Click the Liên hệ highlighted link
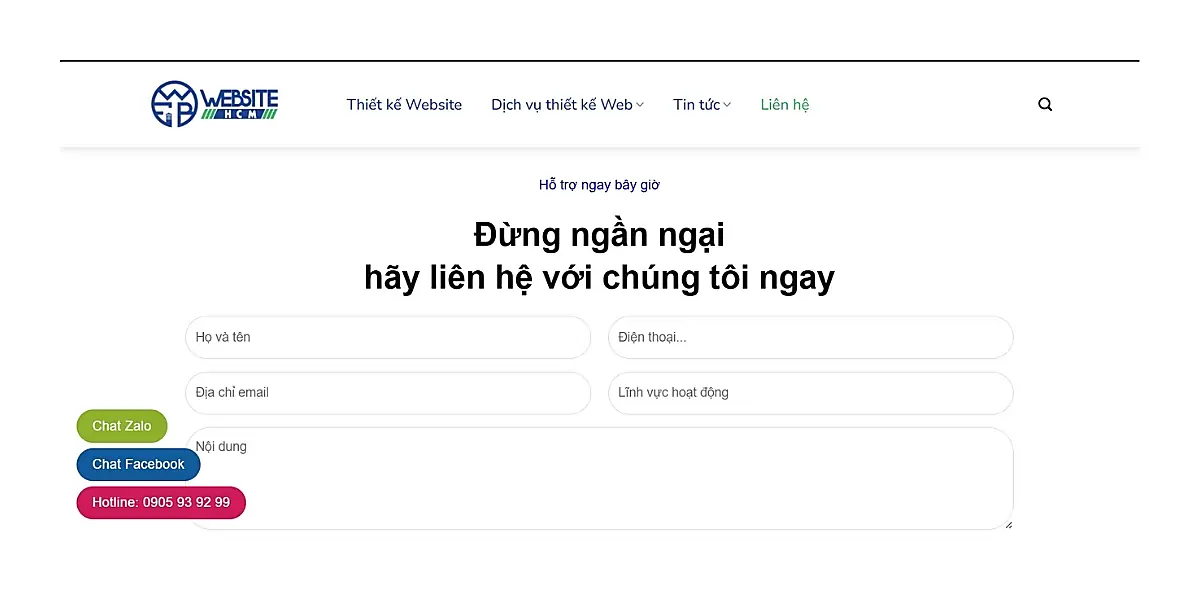 point(784,104)
